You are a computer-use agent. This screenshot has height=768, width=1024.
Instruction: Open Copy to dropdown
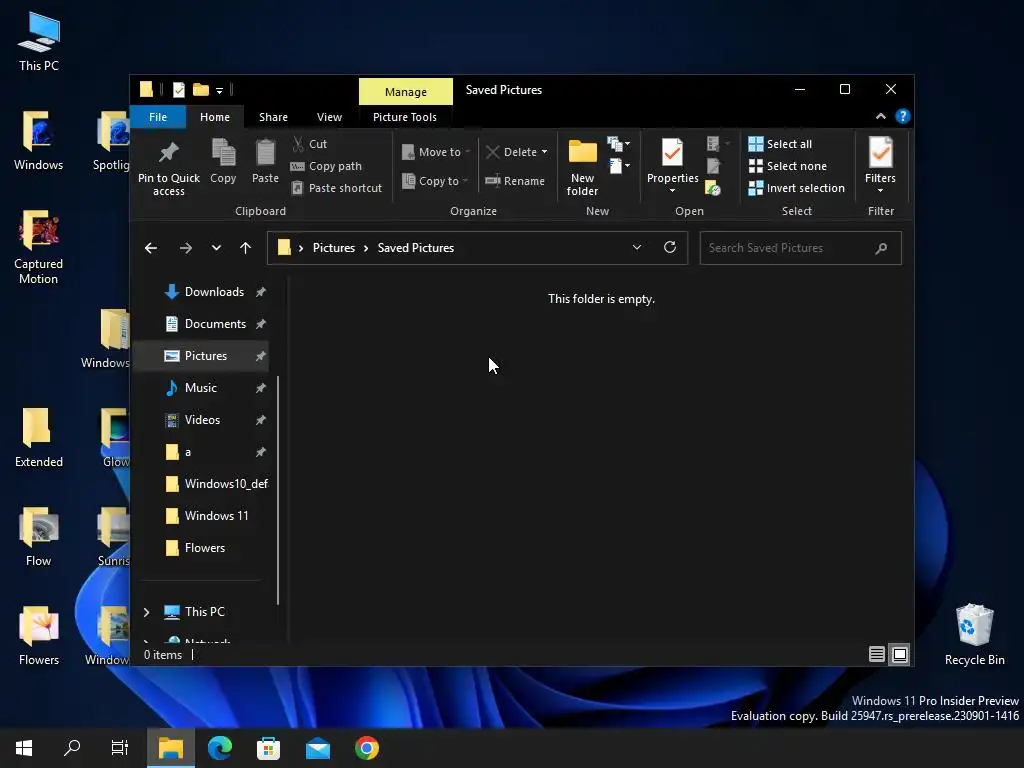(435, 181)
